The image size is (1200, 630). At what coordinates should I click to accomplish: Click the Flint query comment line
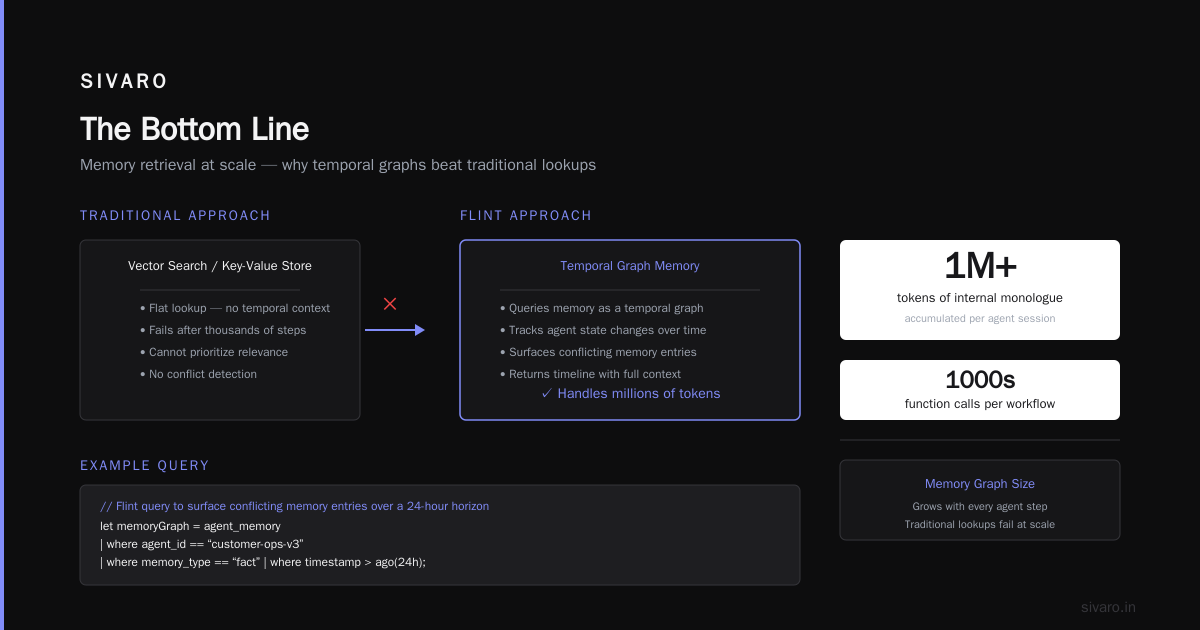295,506
